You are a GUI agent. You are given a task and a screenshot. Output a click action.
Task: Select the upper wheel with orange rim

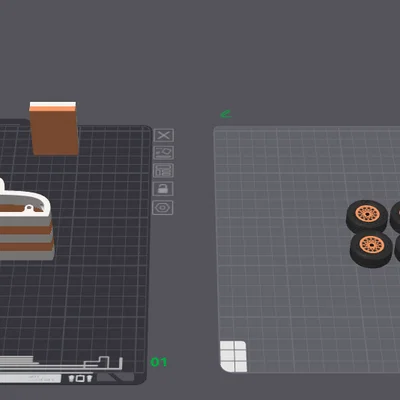pyautogui.click(x=367, y=216)
